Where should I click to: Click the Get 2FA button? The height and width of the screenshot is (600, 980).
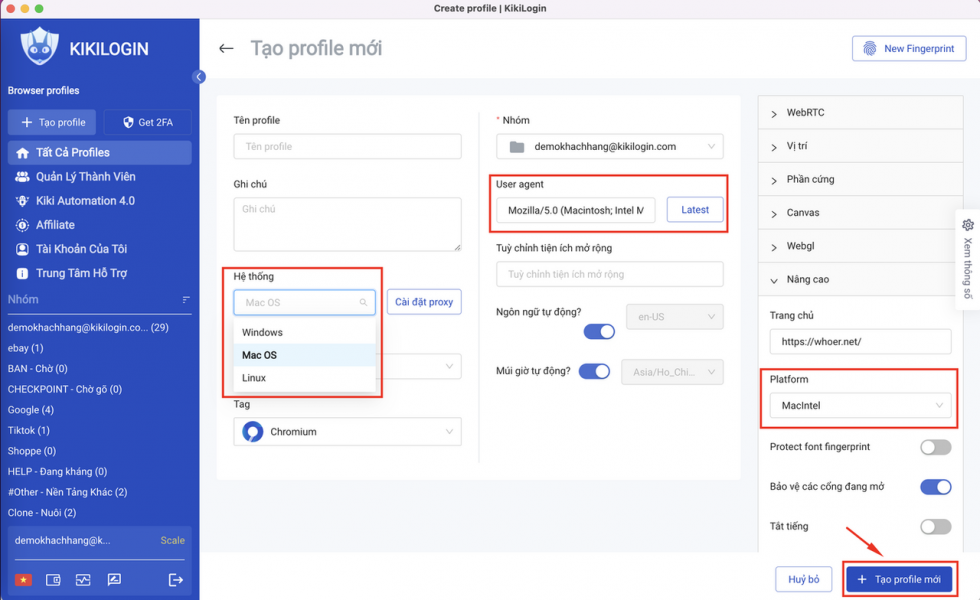[x=148, y=122]
